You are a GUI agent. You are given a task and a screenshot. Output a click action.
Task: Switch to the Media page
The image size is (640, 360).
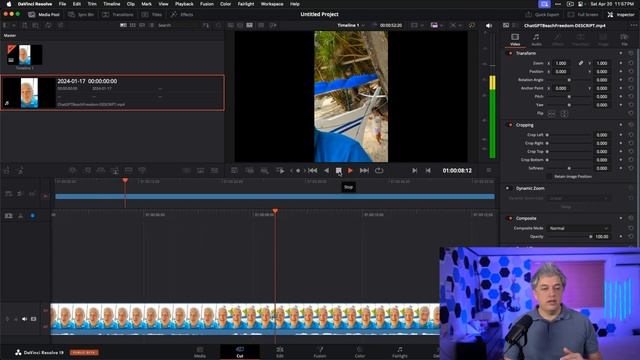point(200,352)
